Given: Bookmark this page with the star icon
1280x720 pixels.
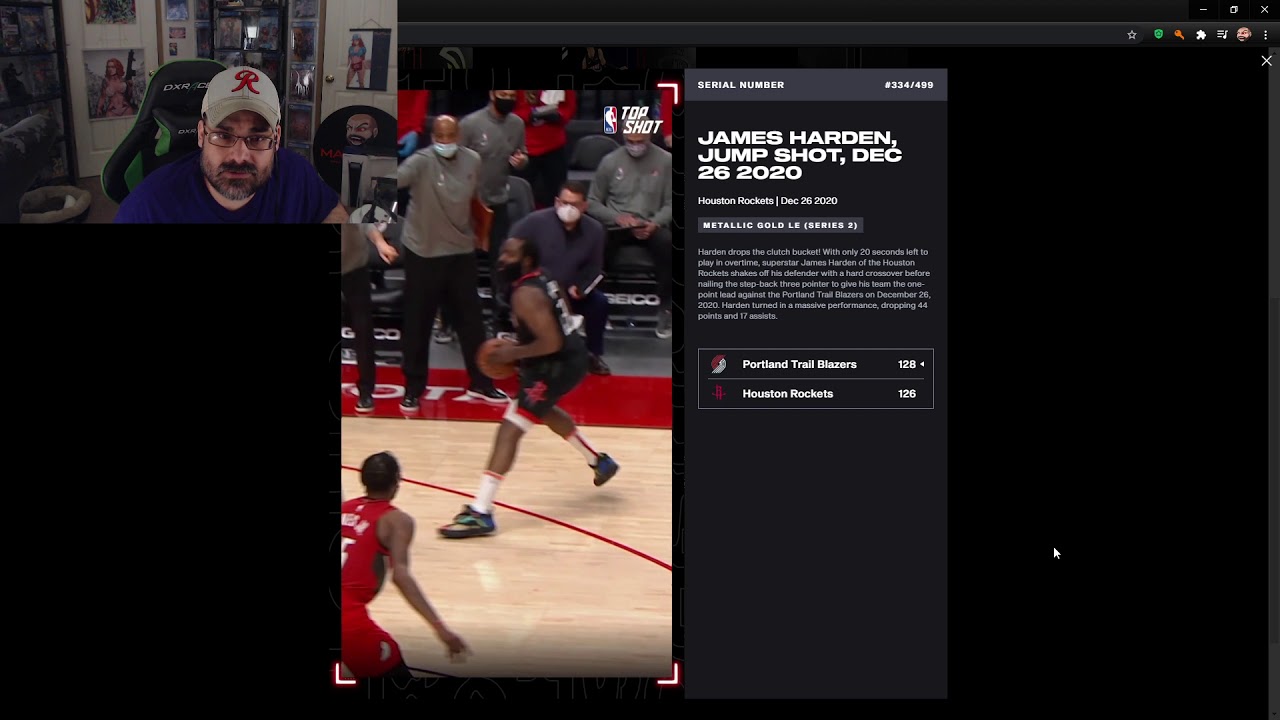Looking at the screenshot, I should click(x=1132, y=35).
